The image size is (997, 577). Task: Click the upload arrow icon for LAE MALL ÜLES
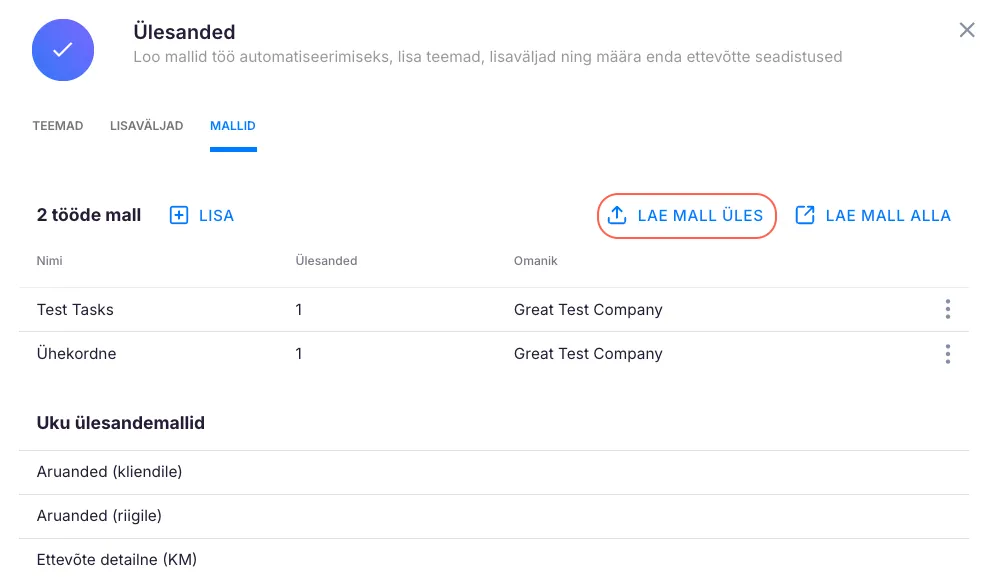click(617, 215)
